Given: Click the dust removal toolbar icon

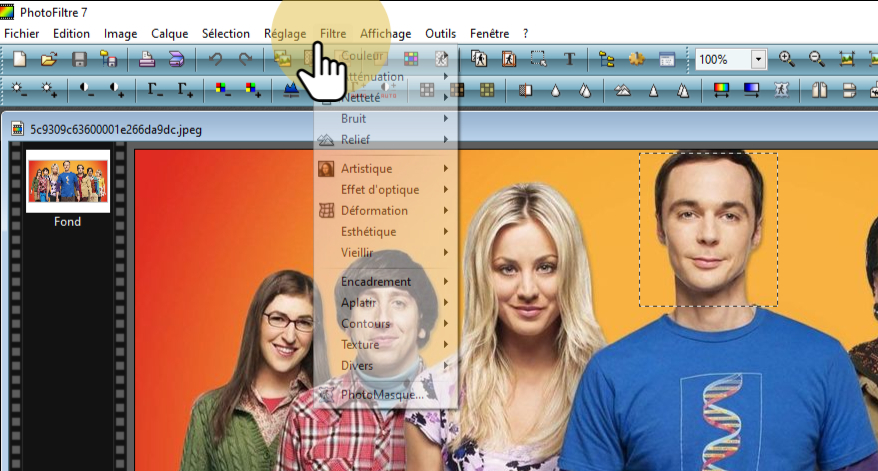Looking at the screenshot, I should (525, 90).
